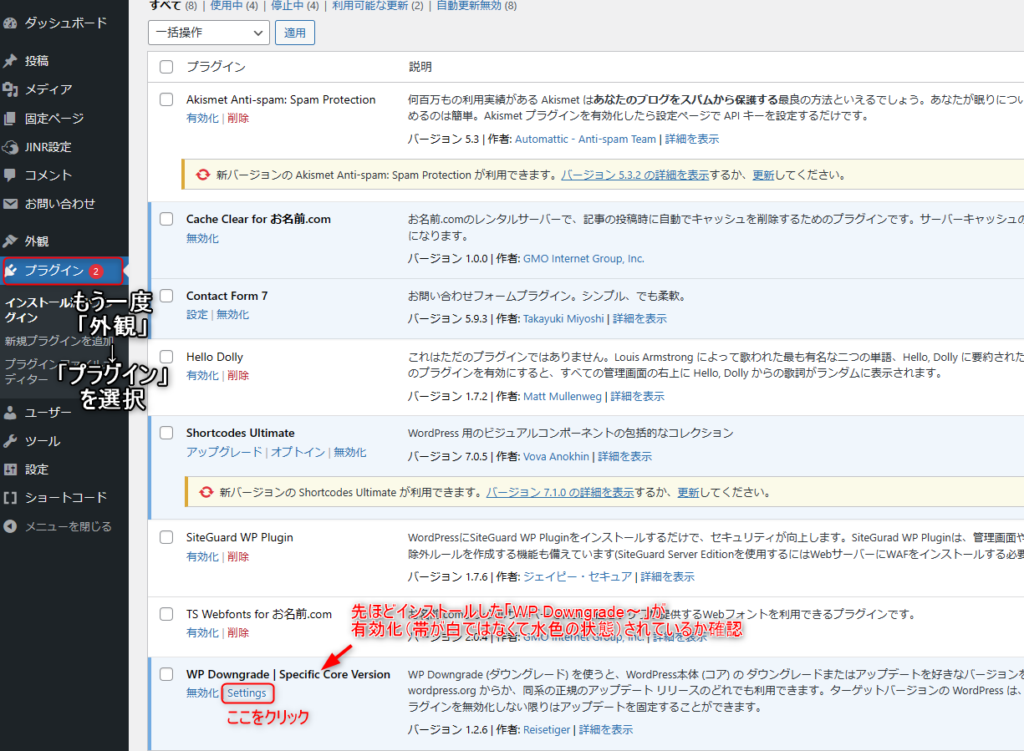This screenshot has width=1024, height=751.
Task: Open GMO Internet Group link in Cache Clear row
Action: 584,259
